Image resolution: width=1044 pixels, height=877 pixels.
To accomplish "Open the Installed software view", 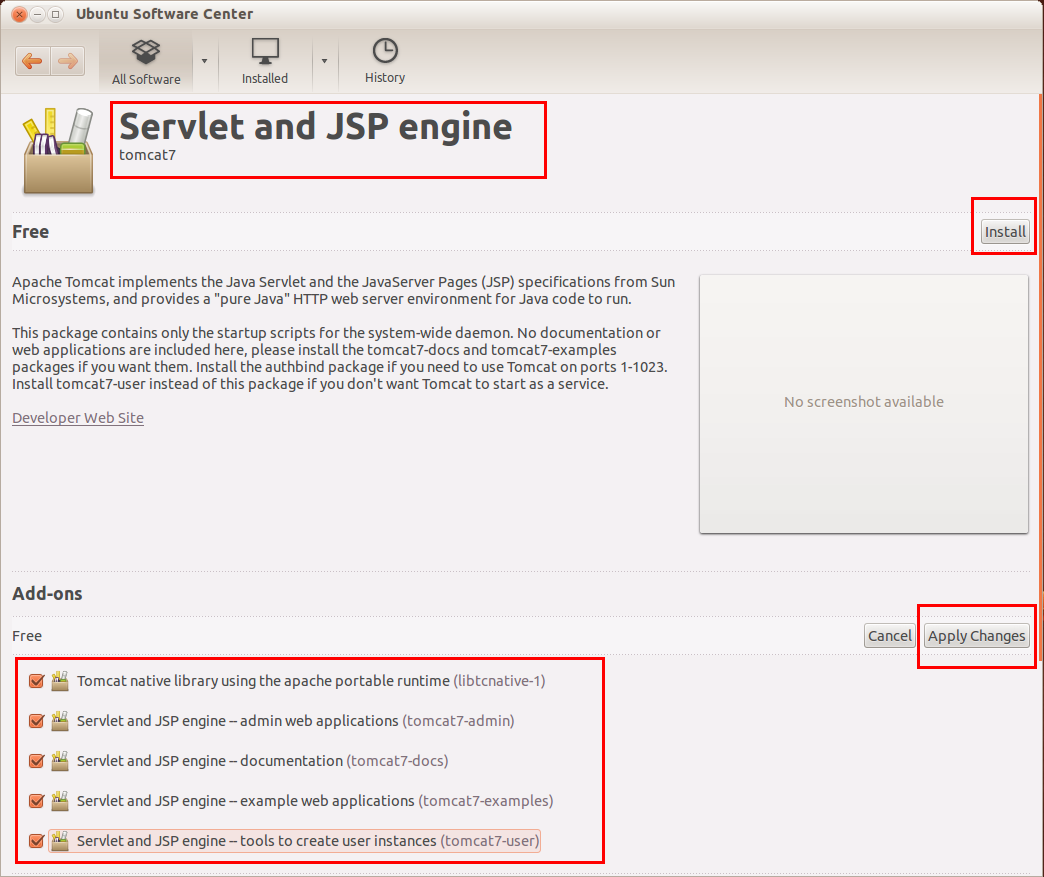I will 264,62.
